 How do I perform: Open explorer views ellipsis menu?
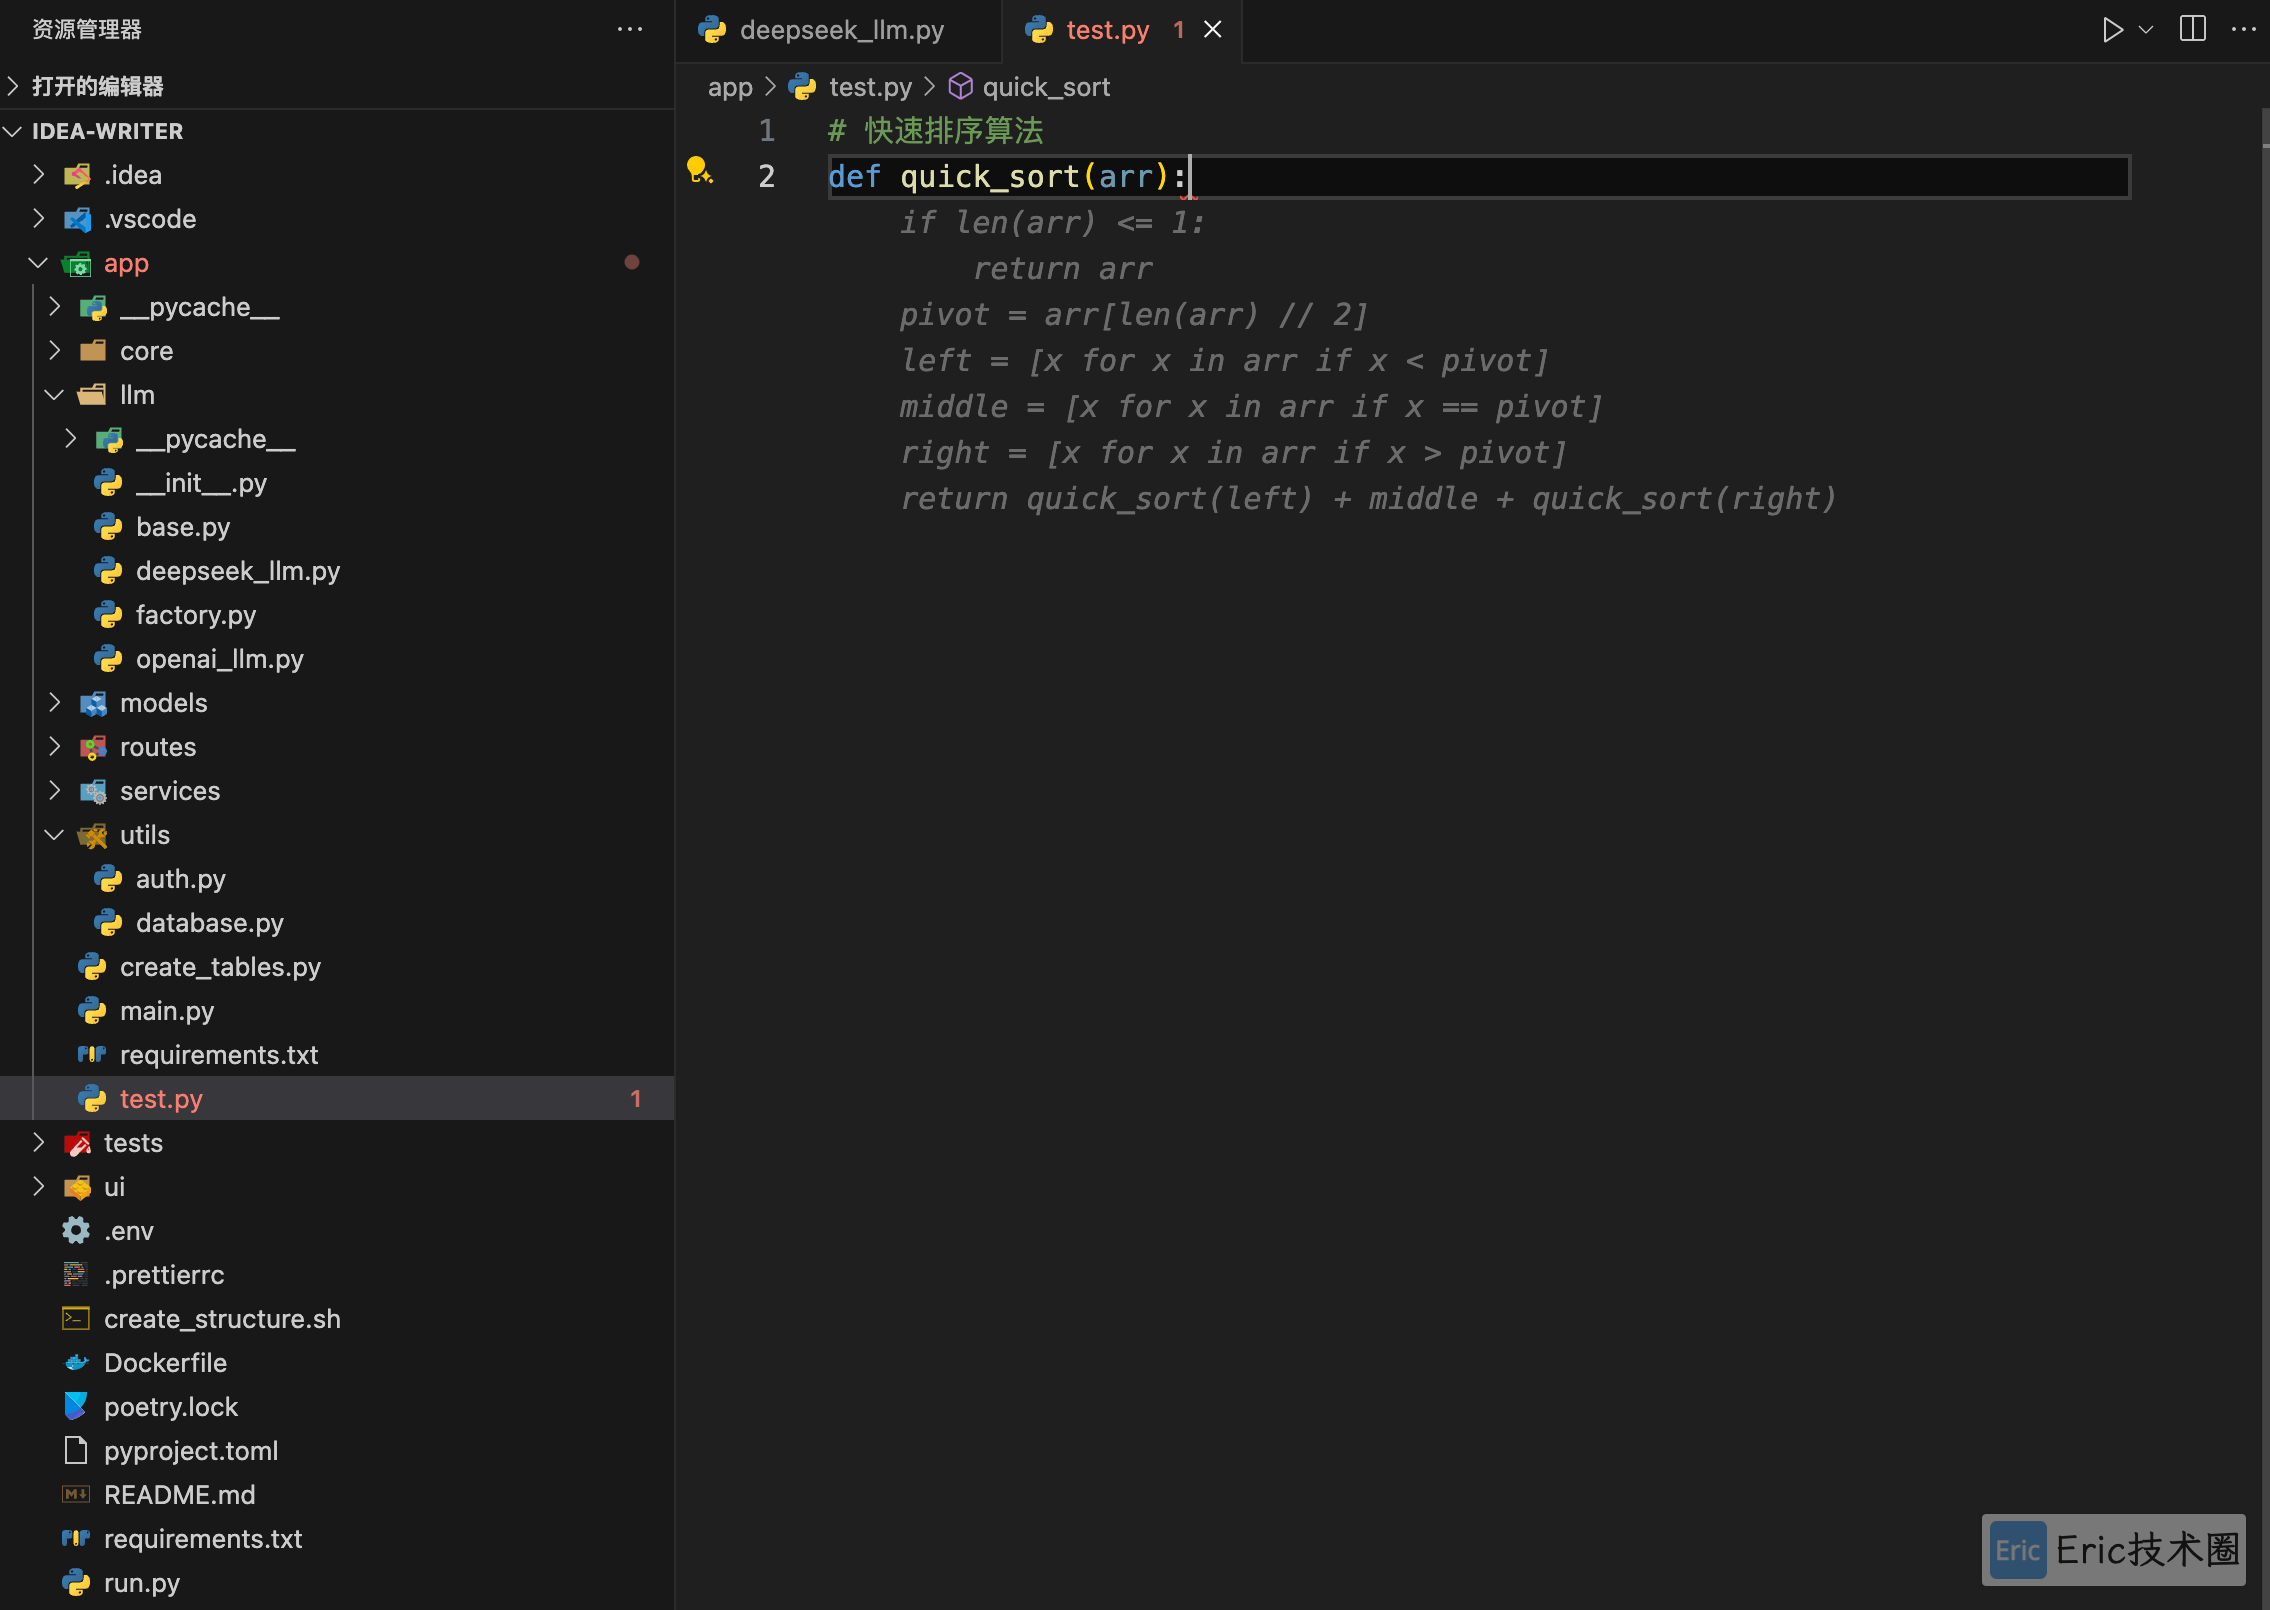pyautogui.click(x=630, y=29)
